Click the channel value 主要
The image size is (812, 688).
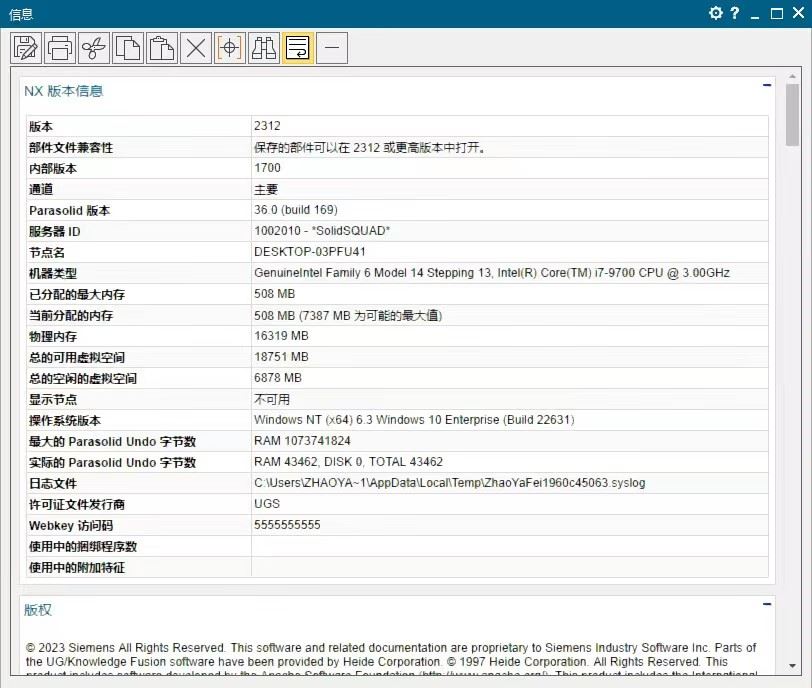point(266,189)
